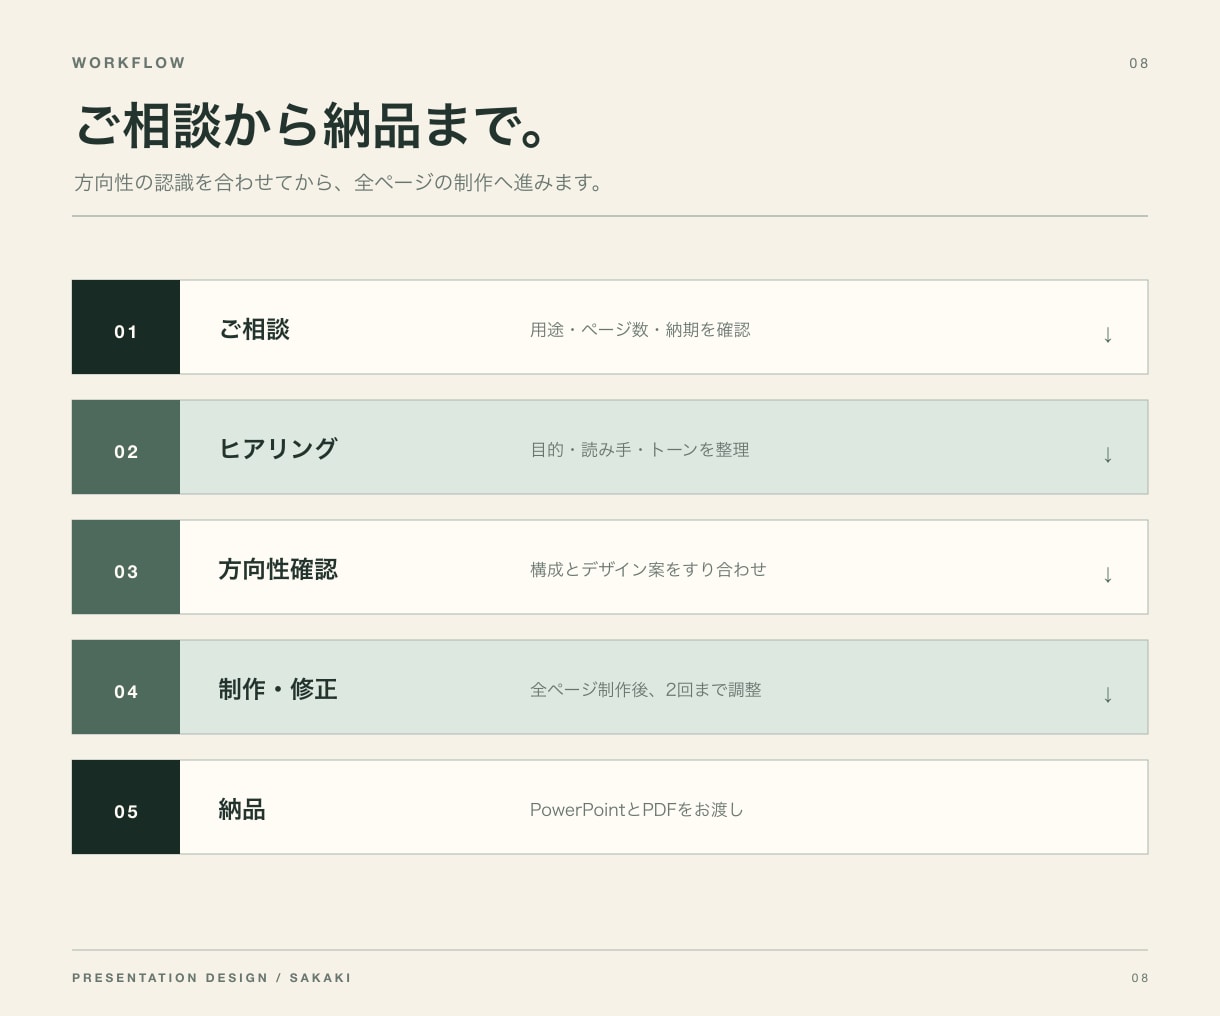This screenshot has height=1016, width=1220.
Task: Click the WORKFLOW section label
Action: tap(129, 63)
